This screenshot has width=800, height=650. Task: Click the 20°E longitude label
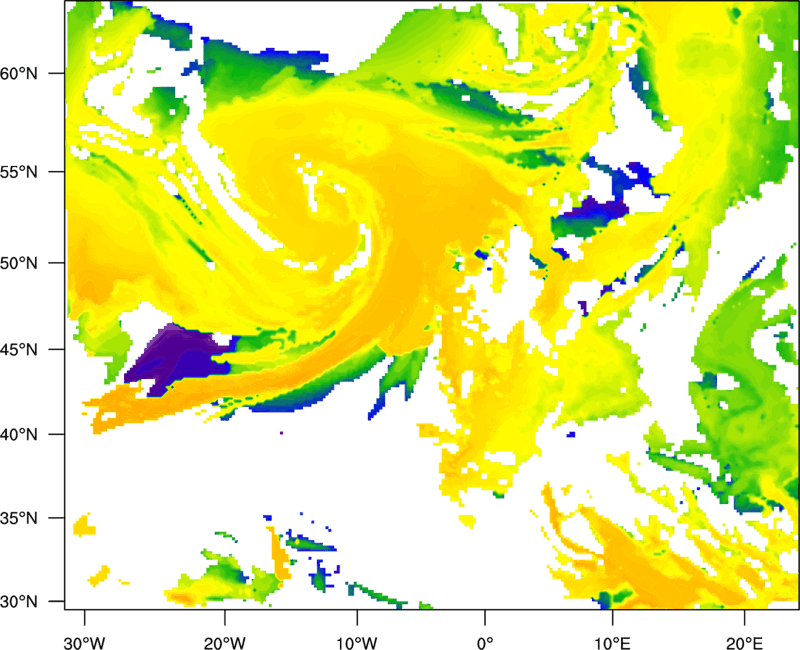pos(744,643)
